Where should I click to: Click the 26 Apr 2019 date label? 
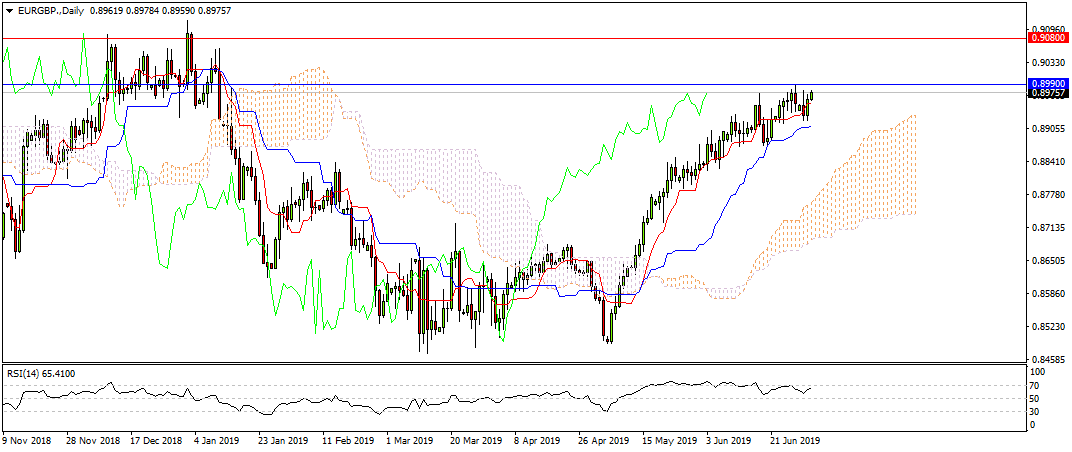pos(602,439)
